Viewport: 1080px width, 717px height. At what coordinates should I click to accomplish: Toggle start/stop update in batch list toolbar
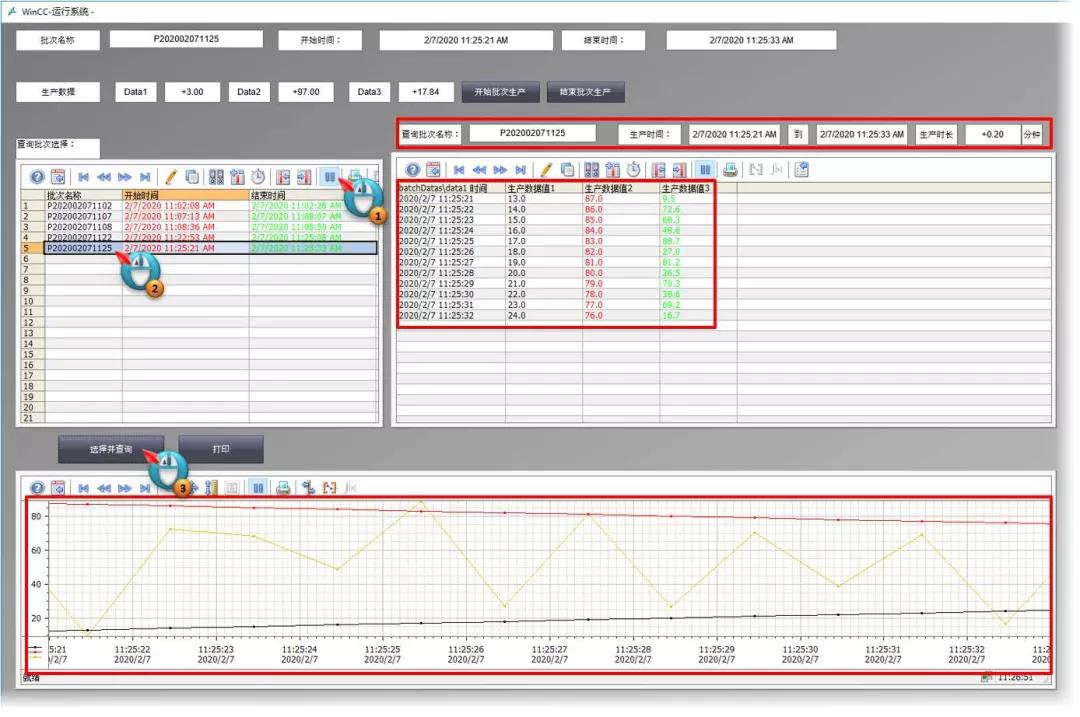click(x=328, y=176)
